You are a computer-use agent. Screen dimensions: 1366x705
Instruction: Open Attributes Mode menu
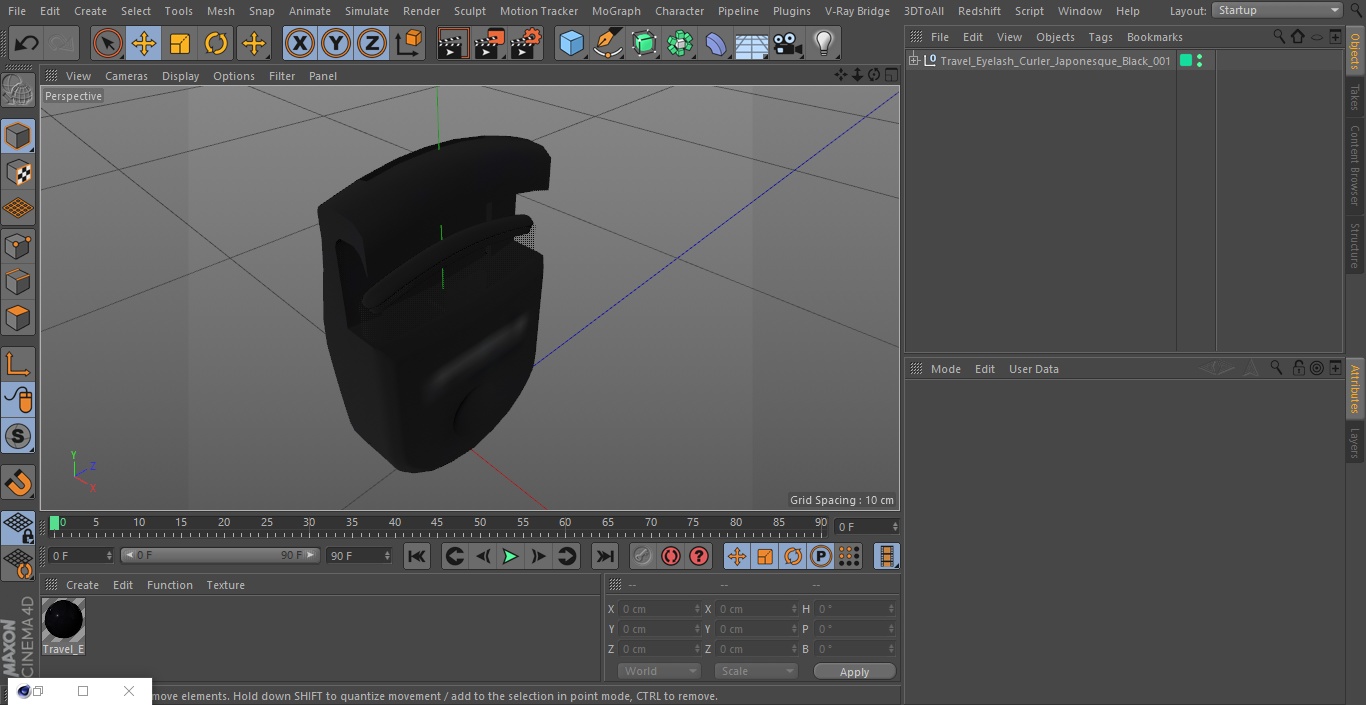point(945,369)
